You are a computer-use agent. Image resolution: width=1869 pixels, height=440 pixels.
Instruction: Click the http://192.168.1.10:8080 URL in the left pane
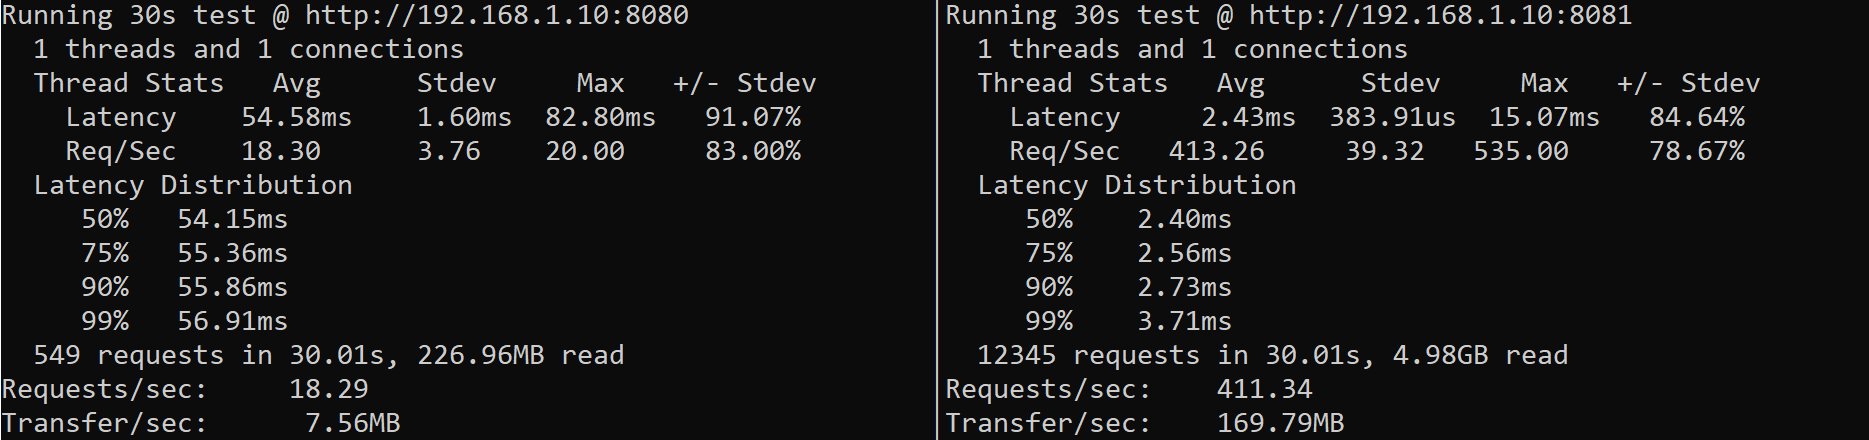click(497, 16)
